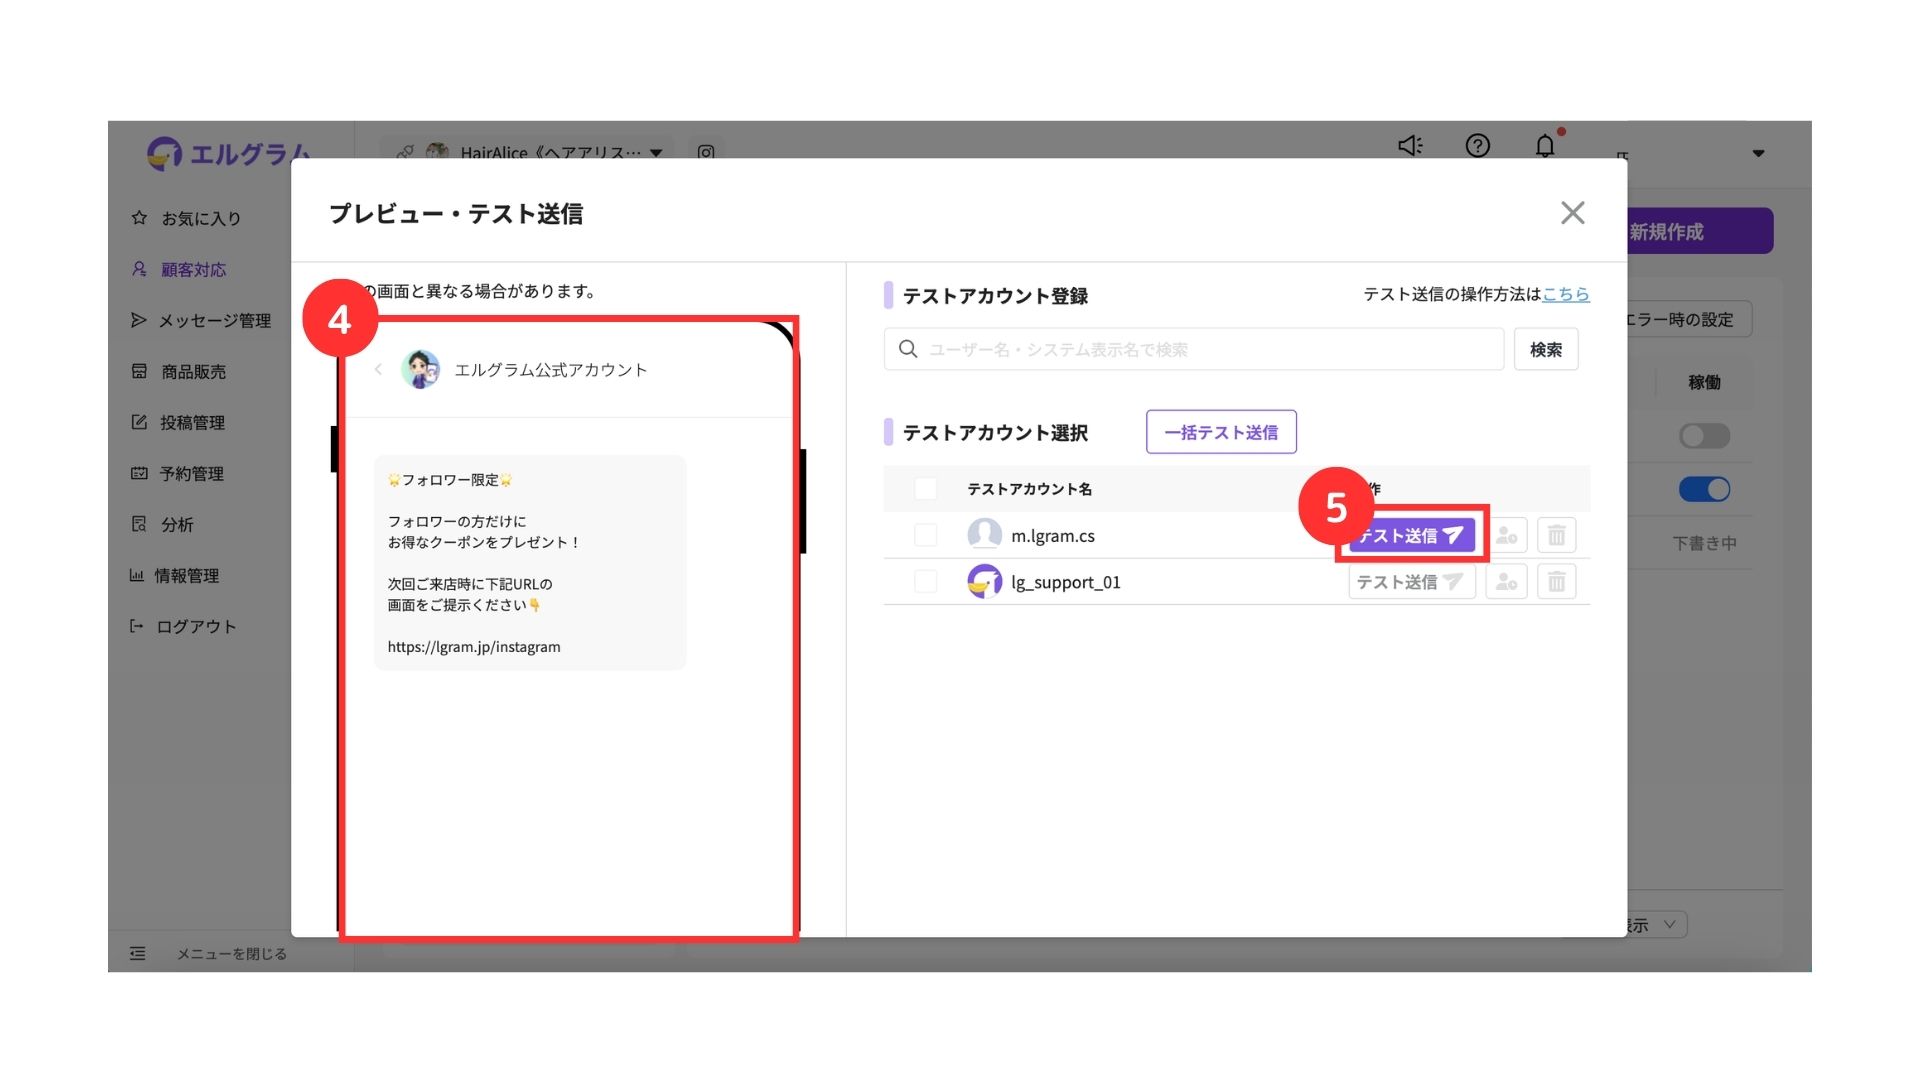1920x1080 pixels.
Task: Click the 一括テスト送信 button
Action: coord(1221,432)
